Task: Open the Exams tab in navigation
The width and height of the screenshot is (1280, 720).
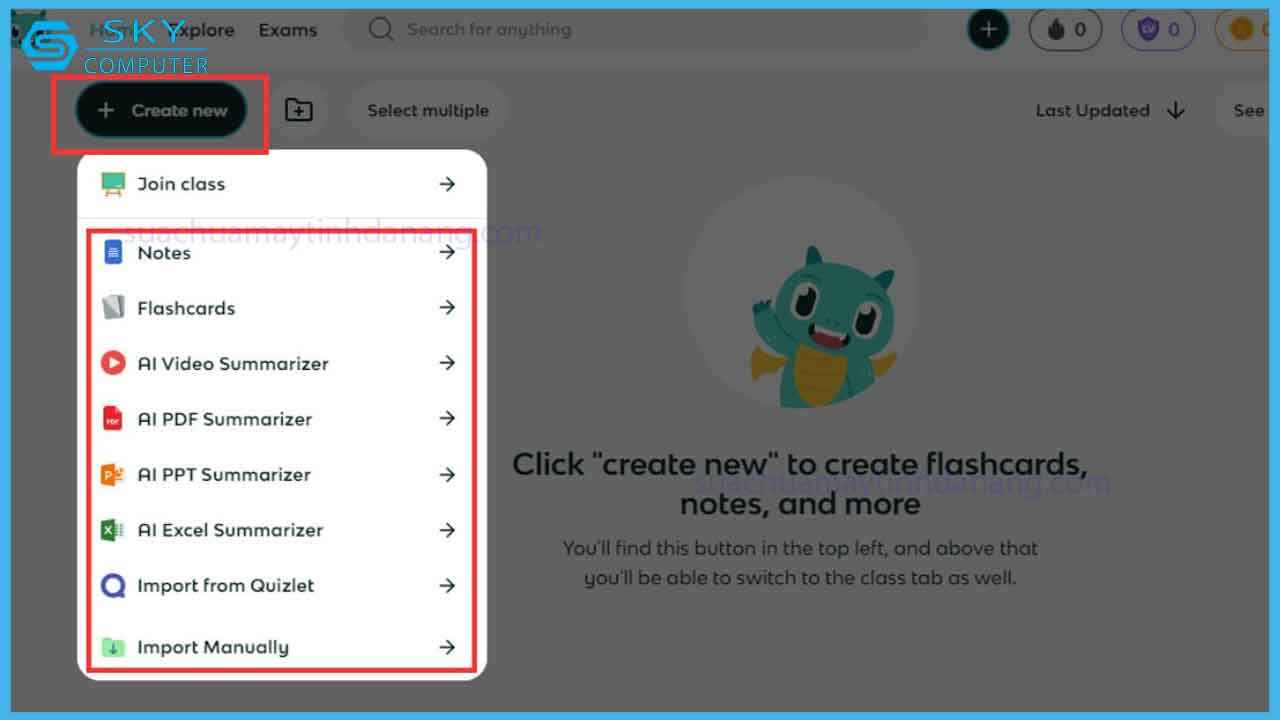Action: pyautogui.click(x=287, y=30)
